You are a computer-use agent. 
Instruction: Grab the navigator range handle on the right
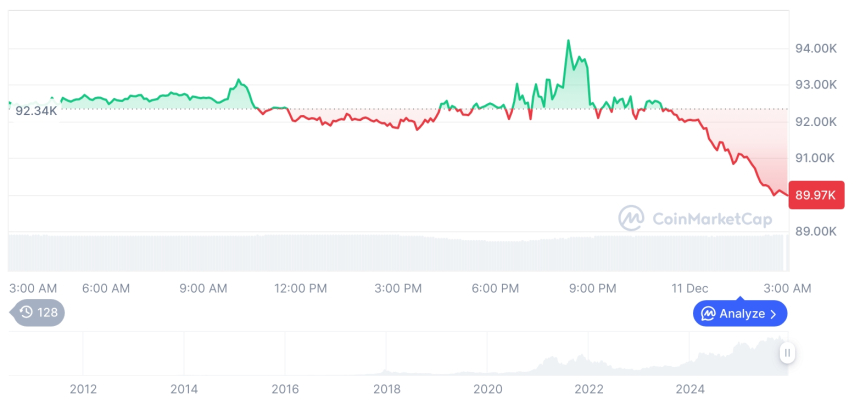pos(788,352)
